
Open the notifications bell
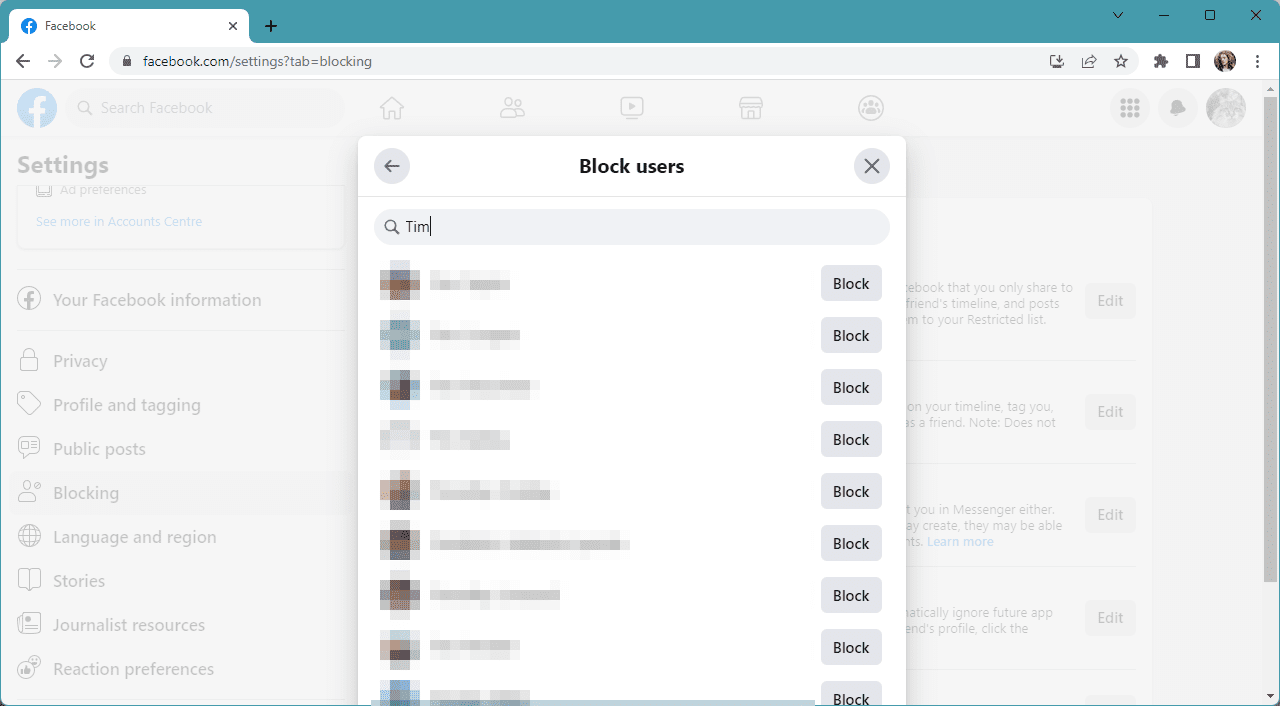[x=1178, y=108]
